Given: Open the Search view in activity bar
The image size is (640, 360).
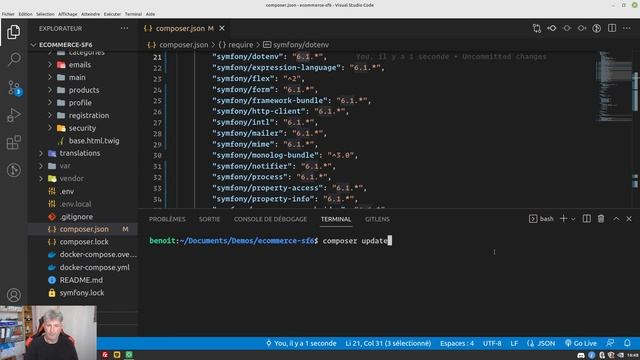Looking at the screenshot, I should [x=14, y=59].
